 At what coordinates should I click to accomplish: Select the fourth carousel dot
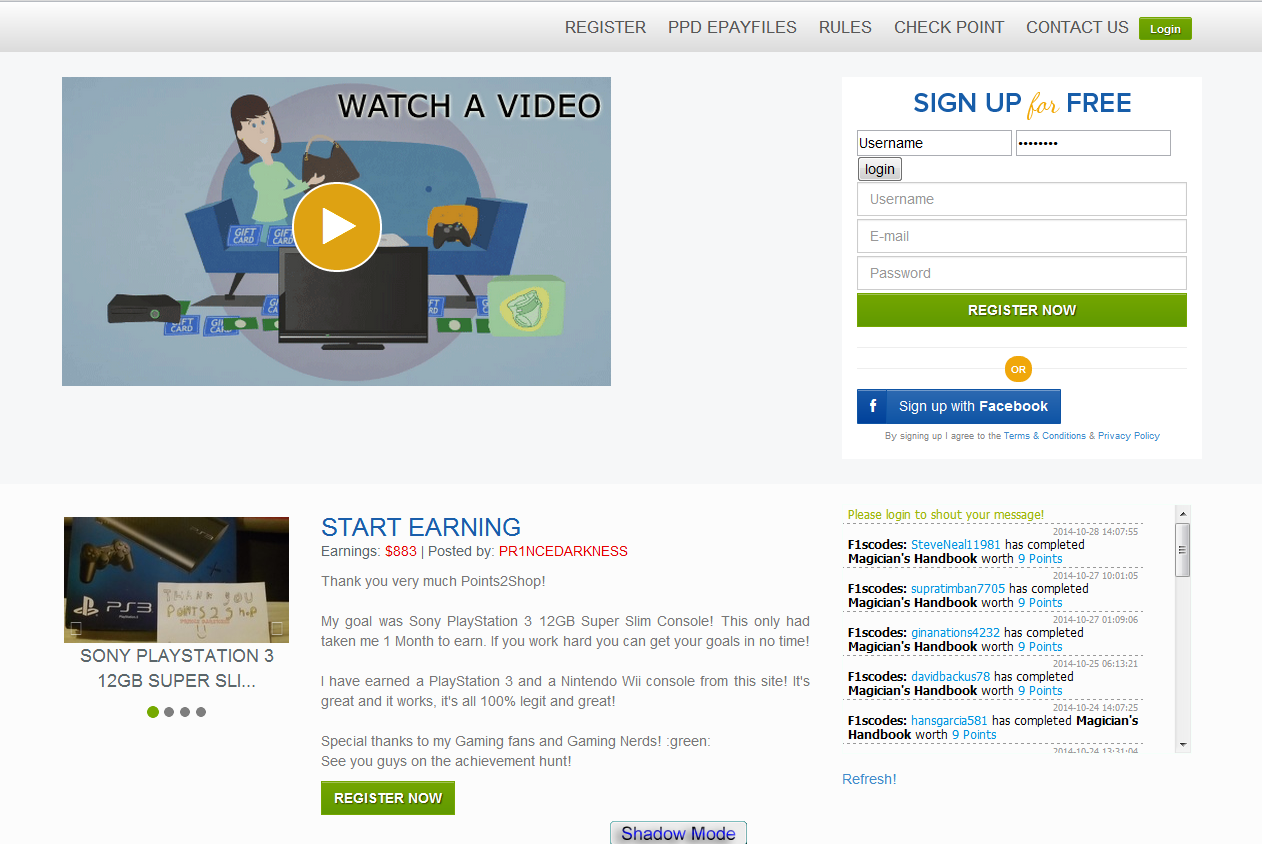pyautogui.click(x=201, y=712)
